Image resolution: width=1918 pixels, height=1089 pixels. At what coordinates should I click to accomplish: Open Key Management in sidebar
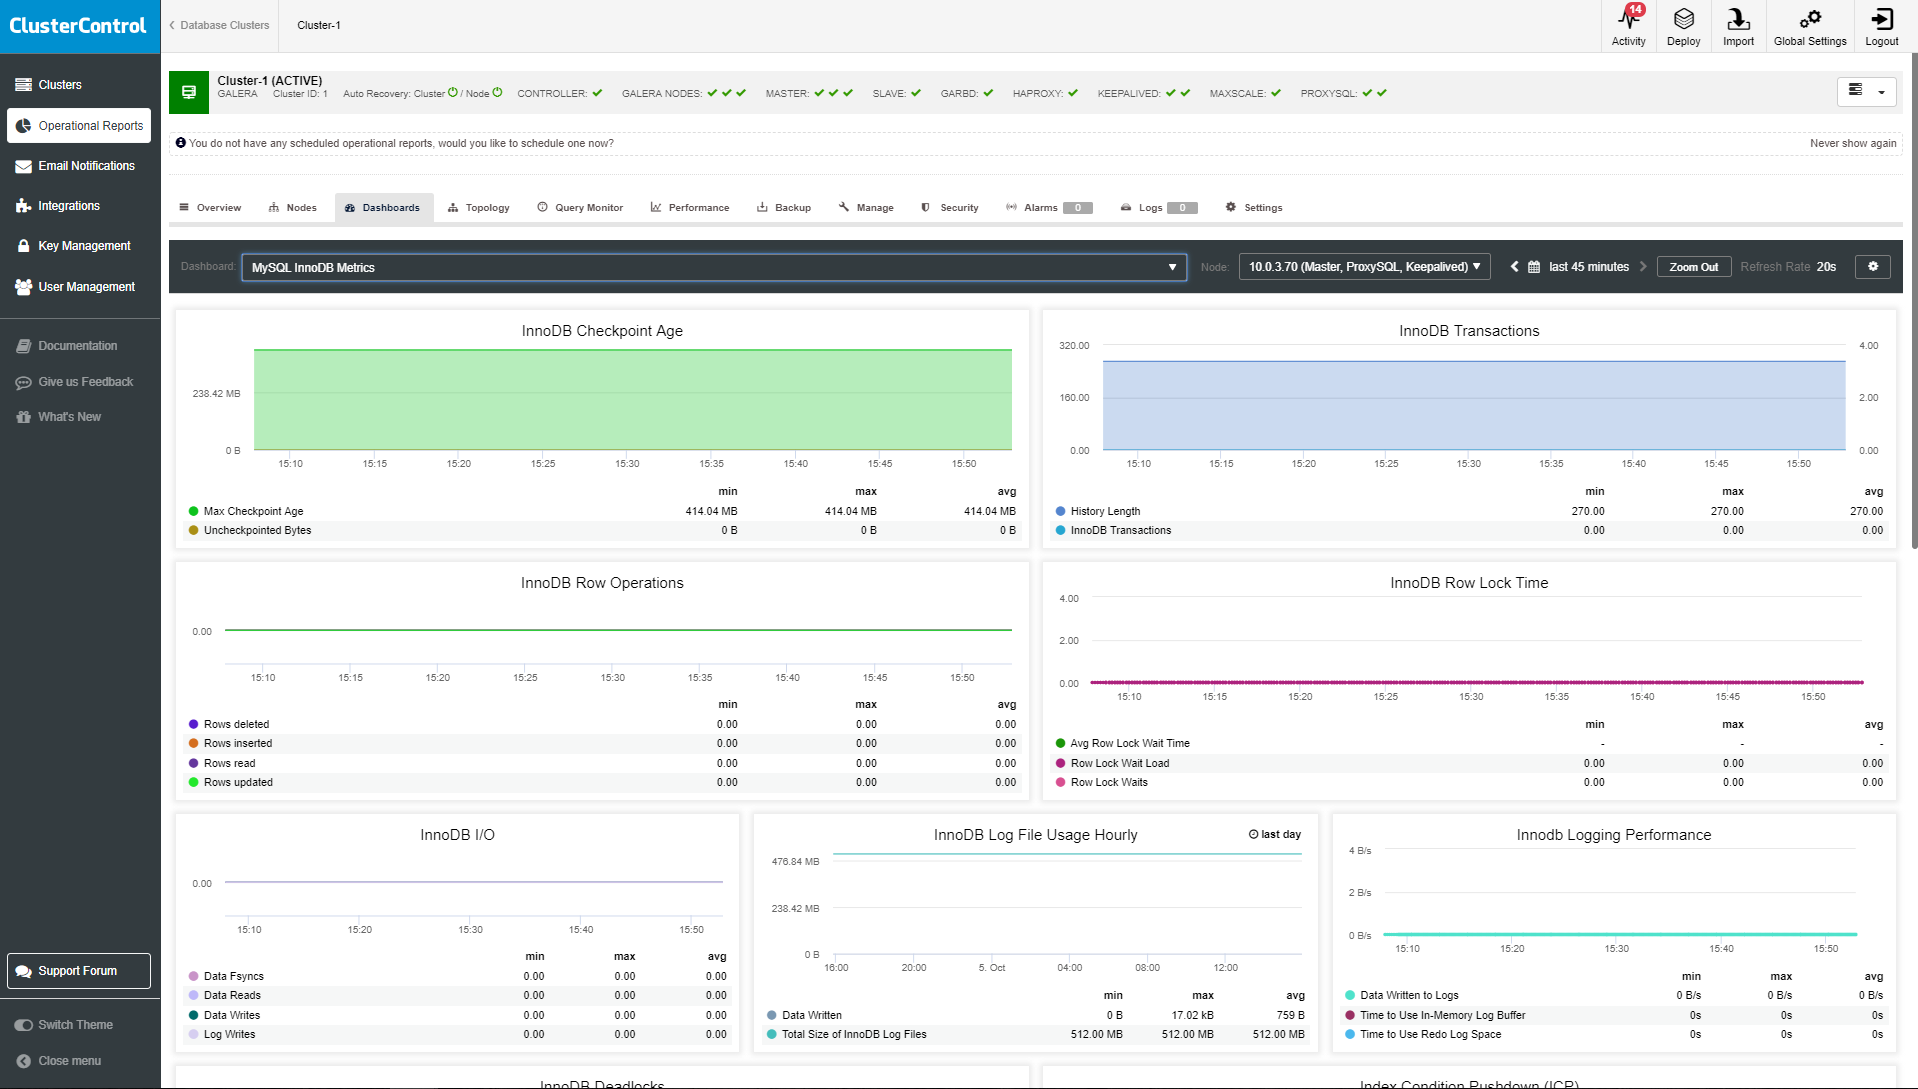(74, 246)
